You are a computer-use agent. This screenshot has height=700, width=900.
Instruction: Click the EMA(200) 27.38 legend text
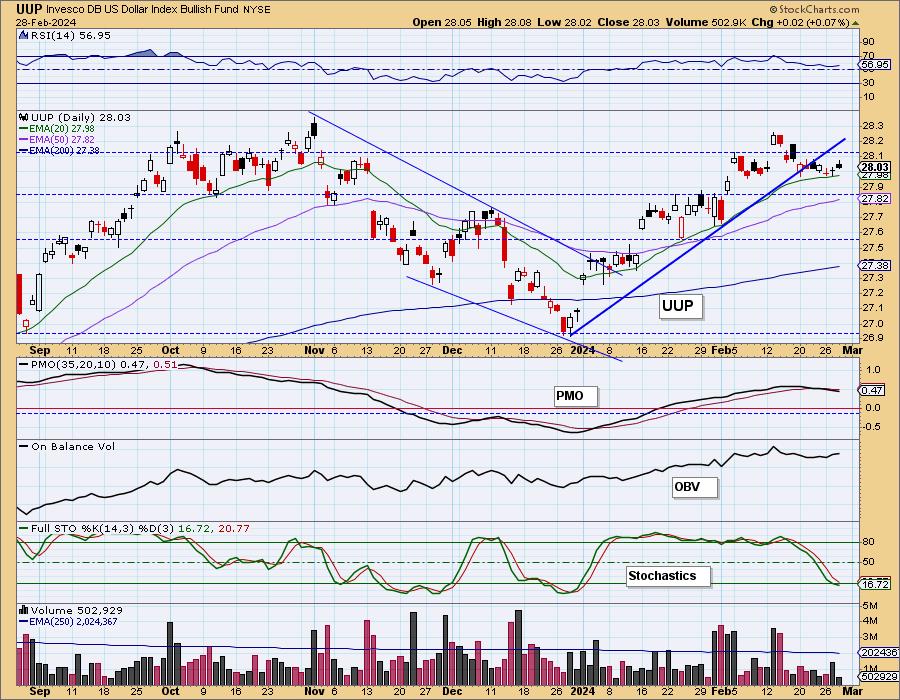(65, 150)
